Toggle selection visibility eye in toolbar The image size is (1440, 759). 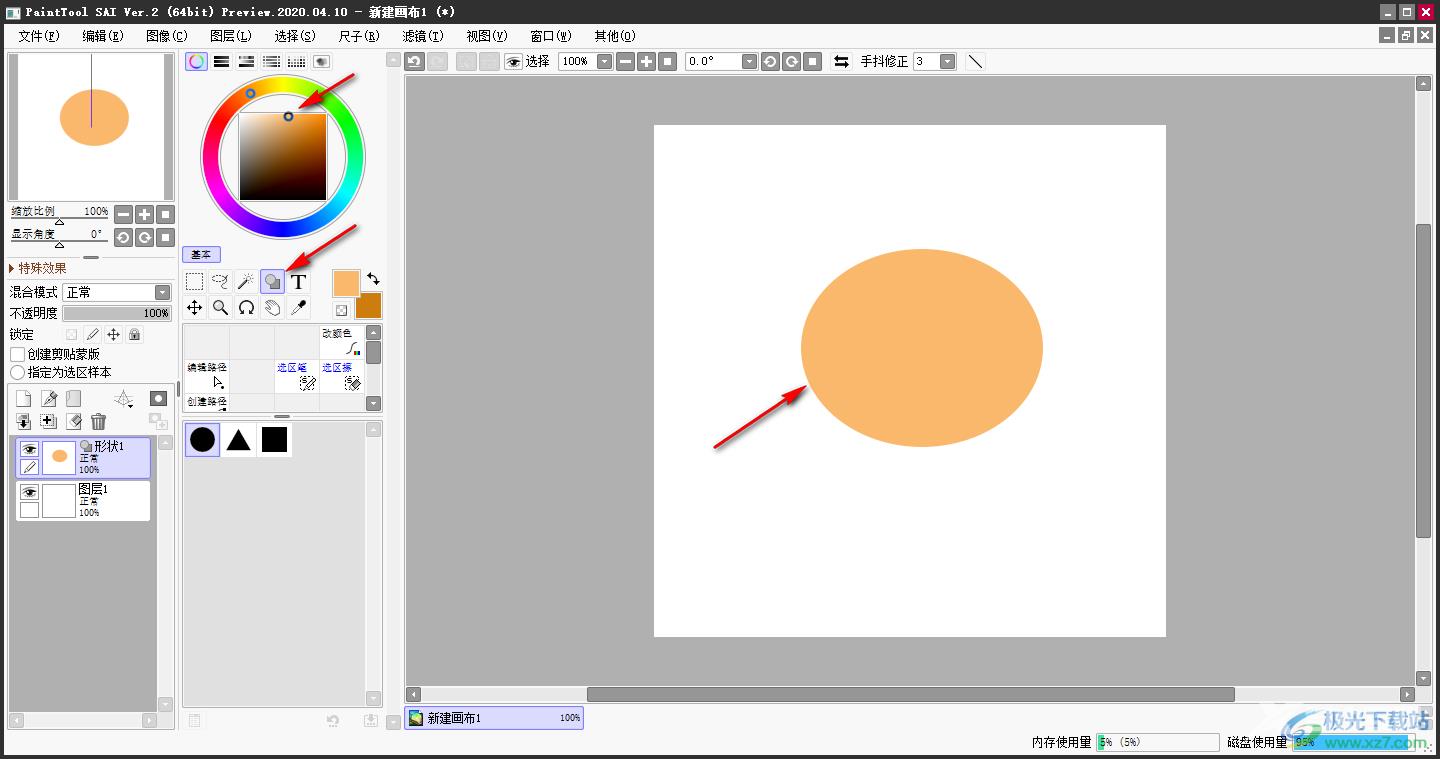514,61
